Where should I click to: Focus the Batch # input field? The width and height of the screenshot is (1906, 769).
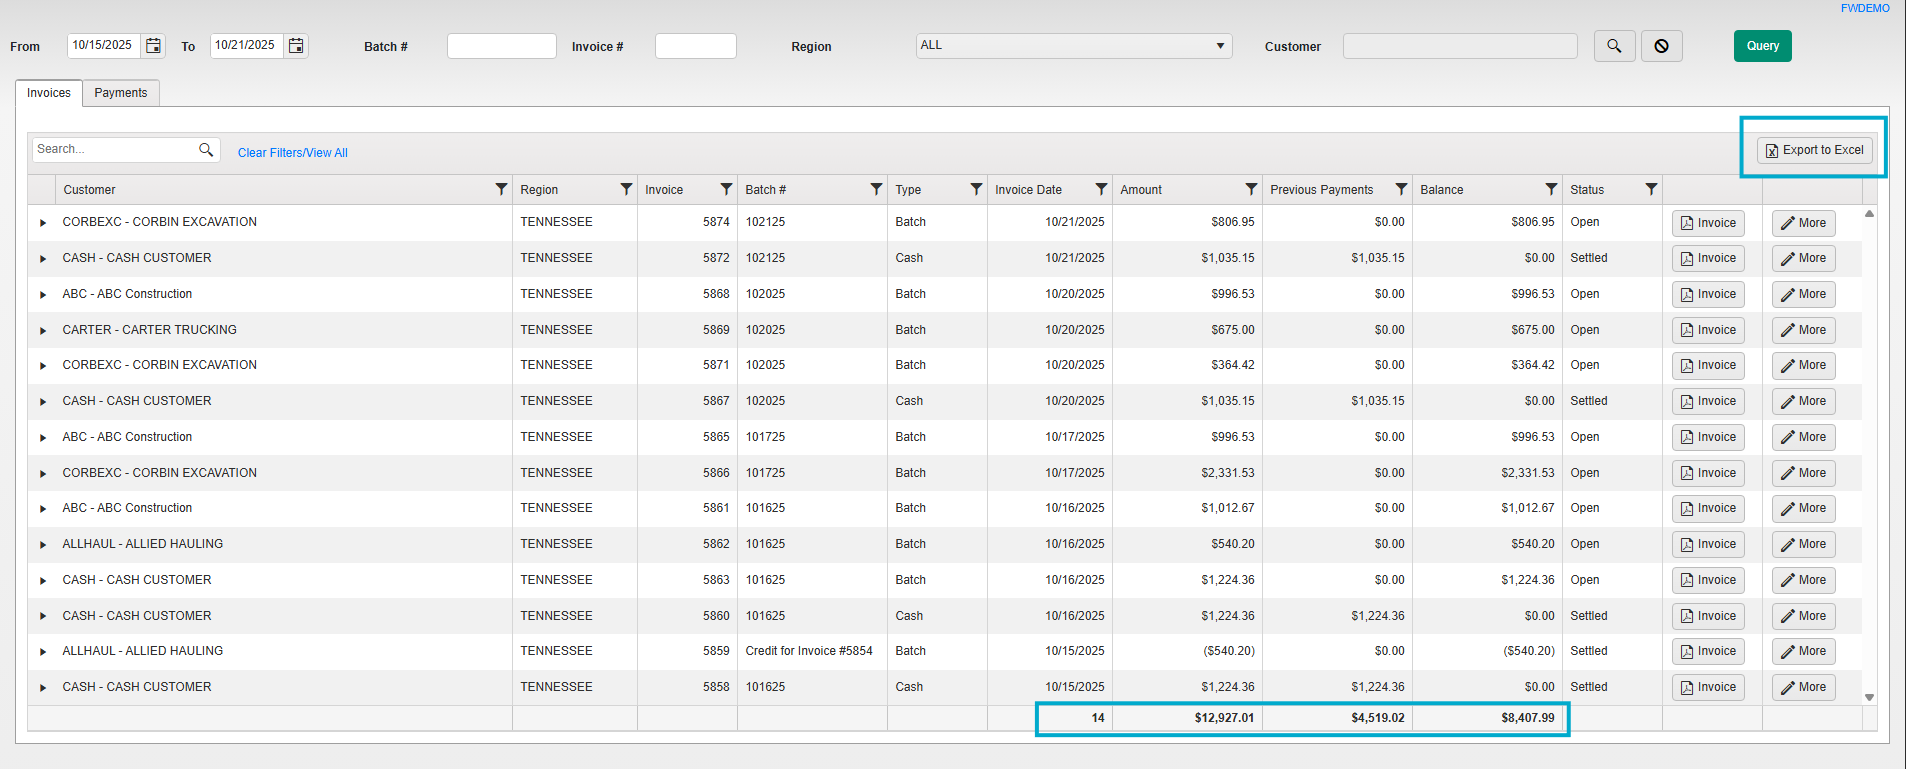(502, 46)
